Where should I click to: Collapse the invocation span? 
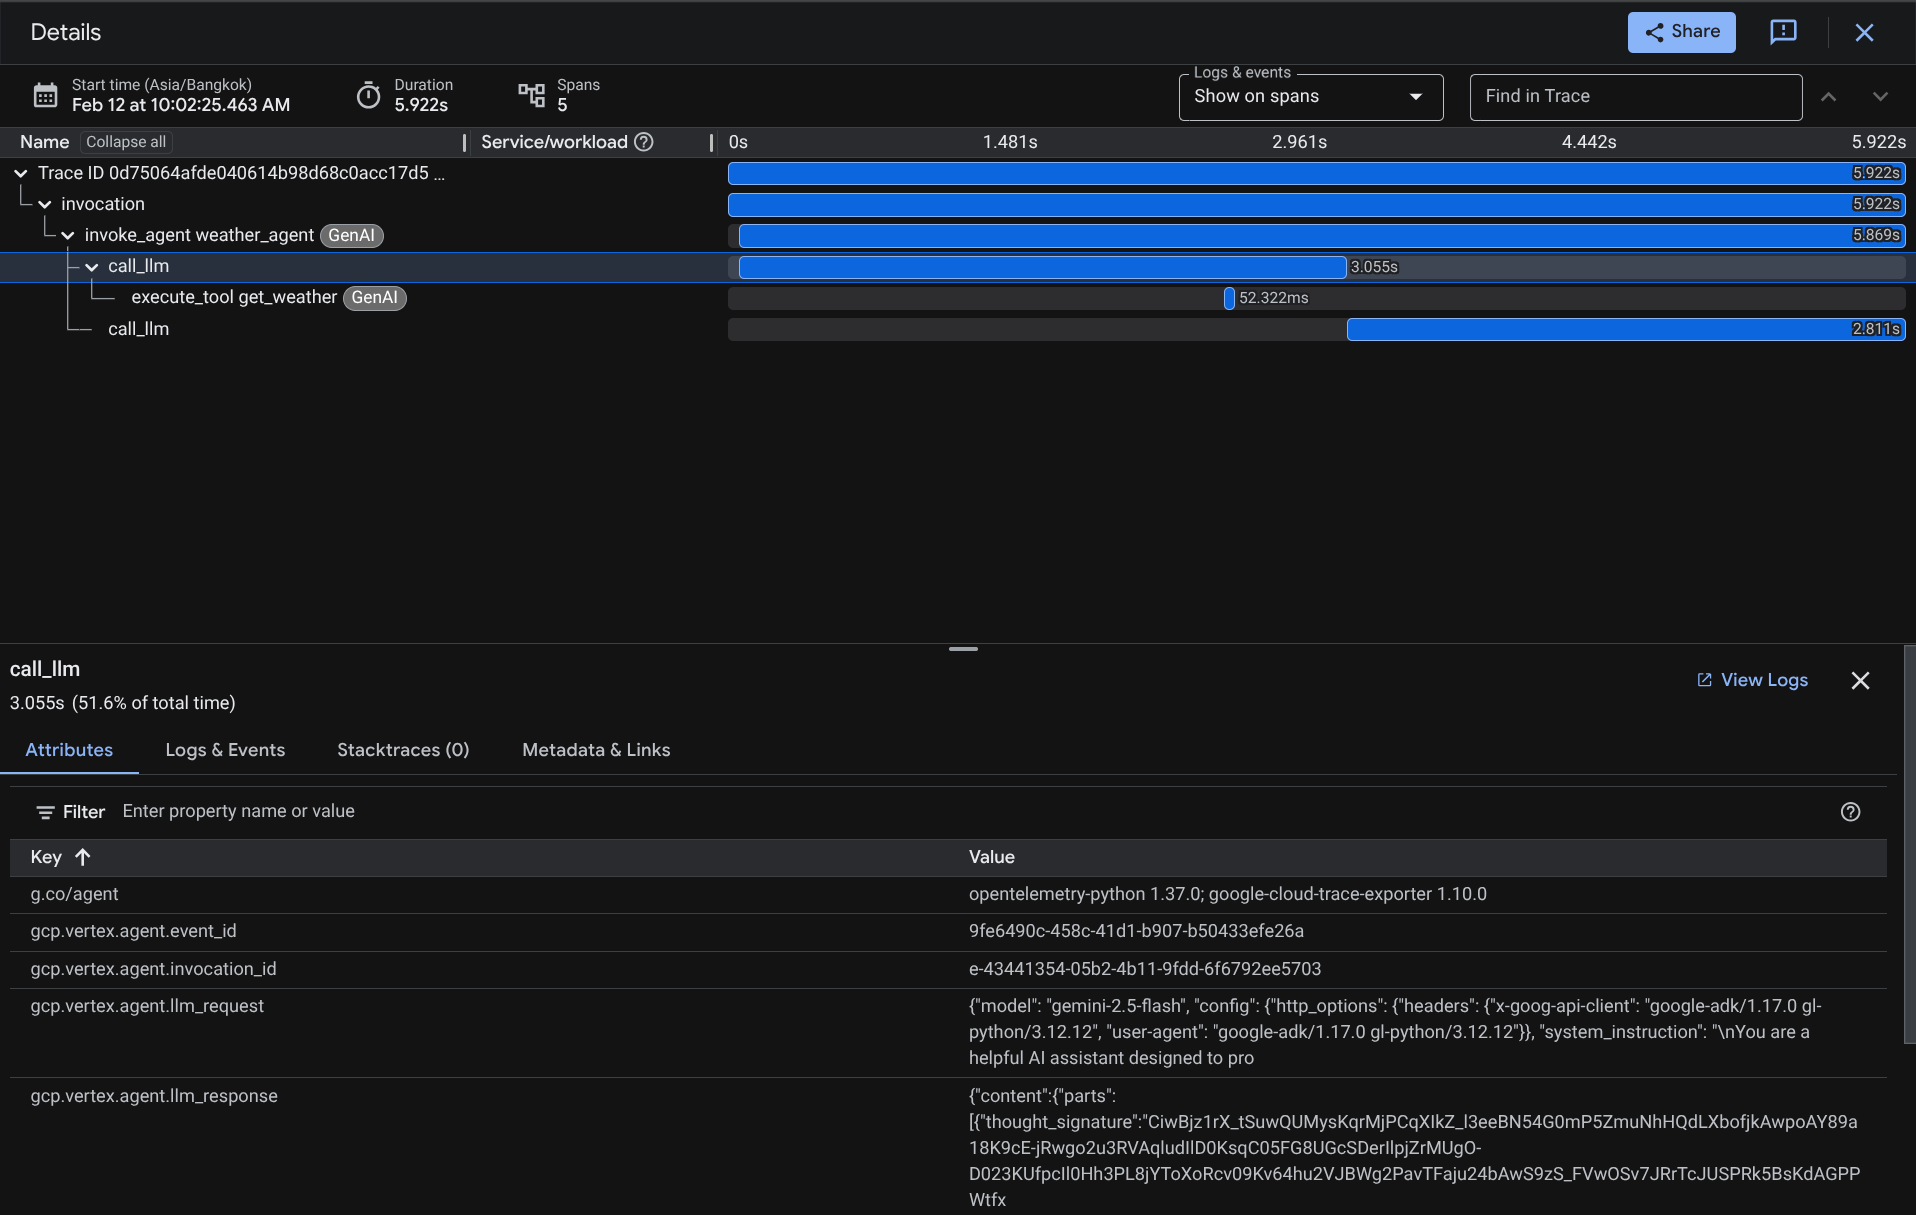(x=45, y=204)
